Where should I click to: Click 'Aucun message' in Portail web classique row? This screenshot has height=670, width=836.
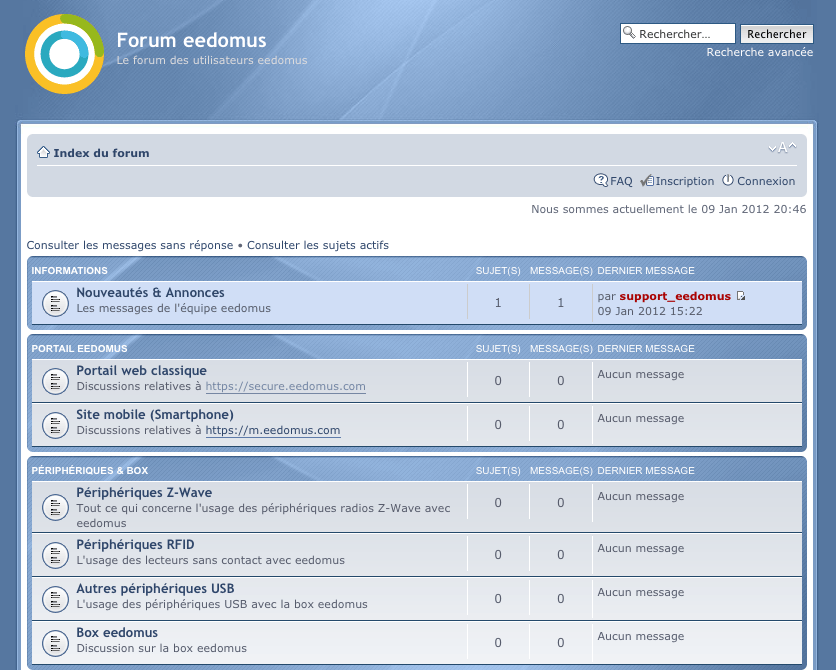[640, 374]
